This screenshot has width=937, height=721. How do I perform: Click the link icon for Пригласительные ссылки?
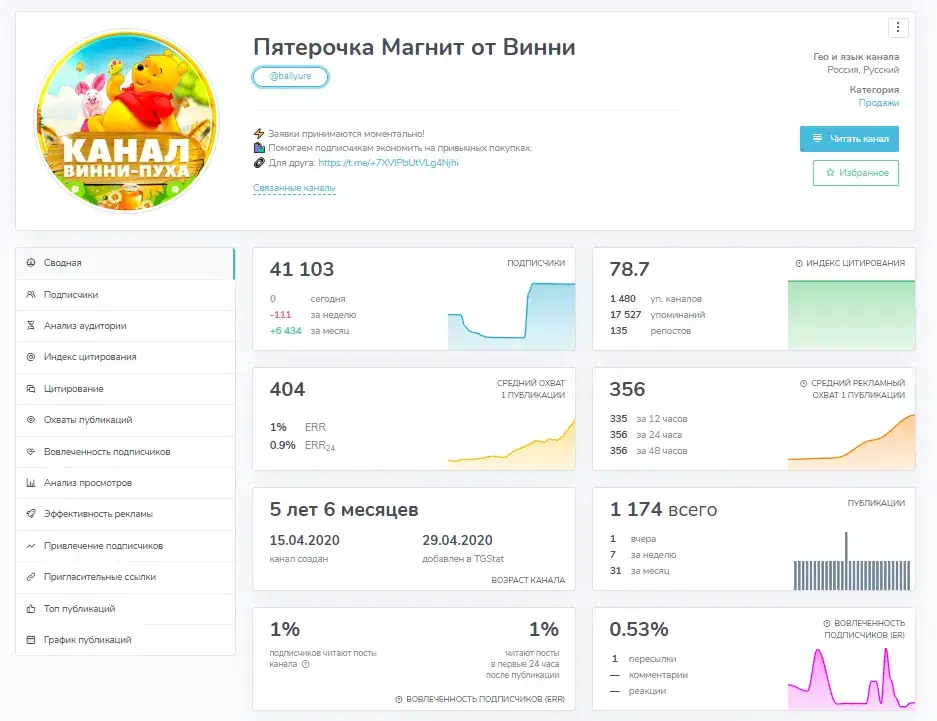point(31,576)
